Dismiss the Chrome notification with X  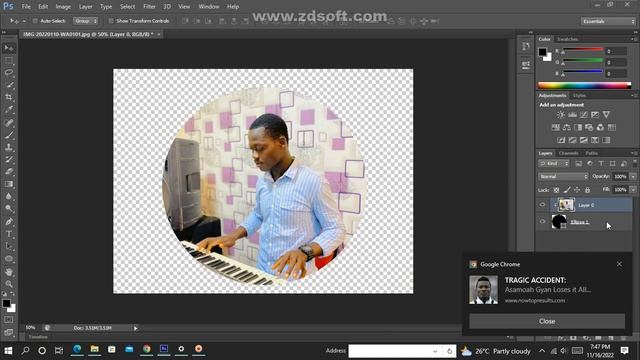(619, 264)
